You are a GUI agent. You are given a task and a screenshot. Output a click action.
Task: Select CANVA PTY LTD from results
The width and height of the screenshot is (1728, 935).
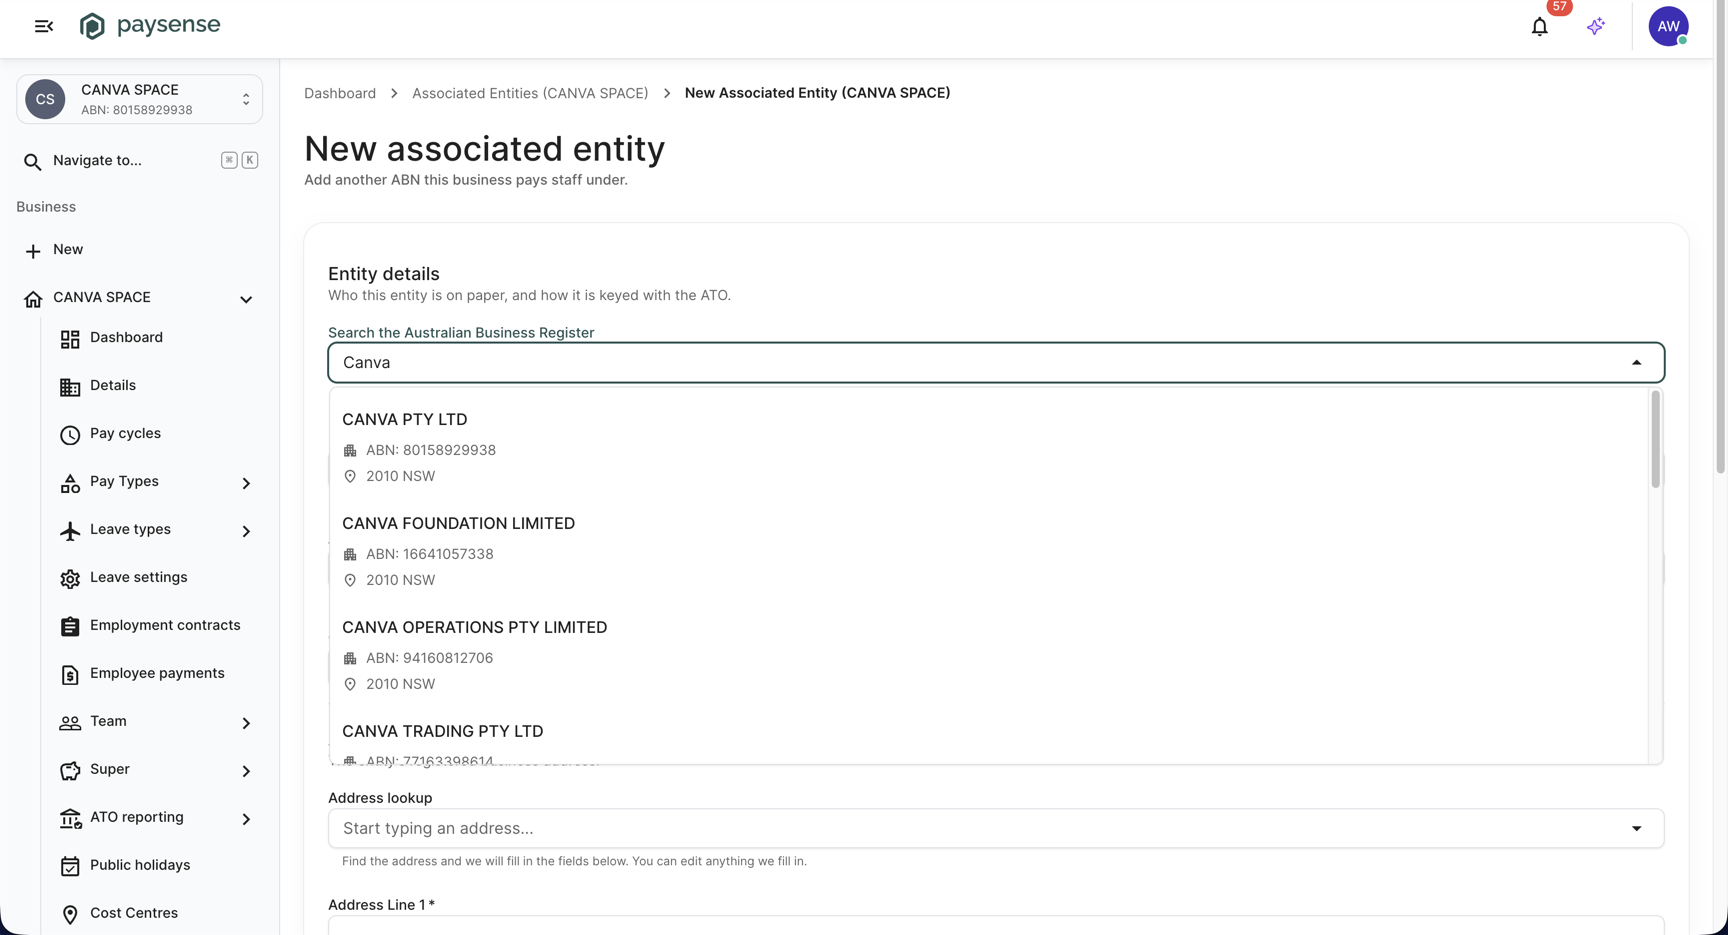[x=988, y=447]
